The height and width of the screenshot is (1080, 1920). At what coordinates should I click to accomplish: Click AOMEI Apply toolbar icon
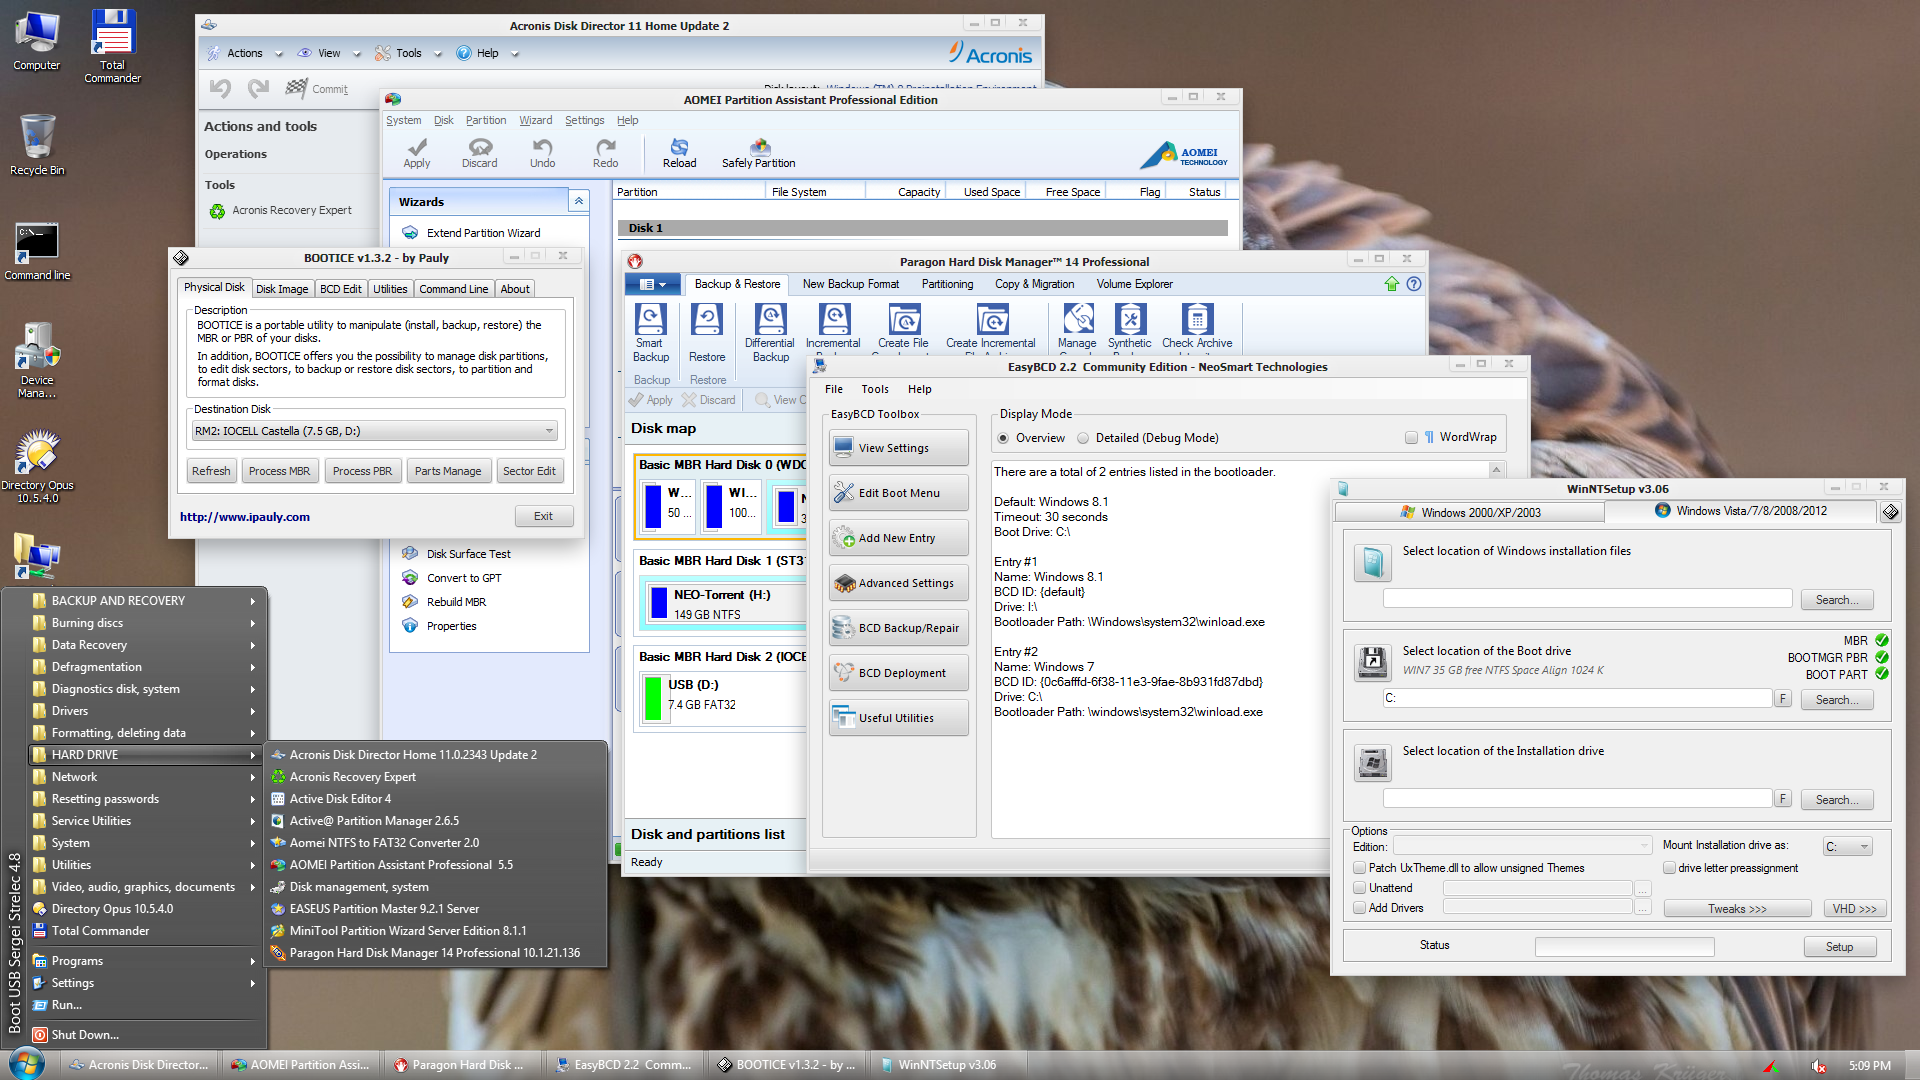(x=417, y=153)
